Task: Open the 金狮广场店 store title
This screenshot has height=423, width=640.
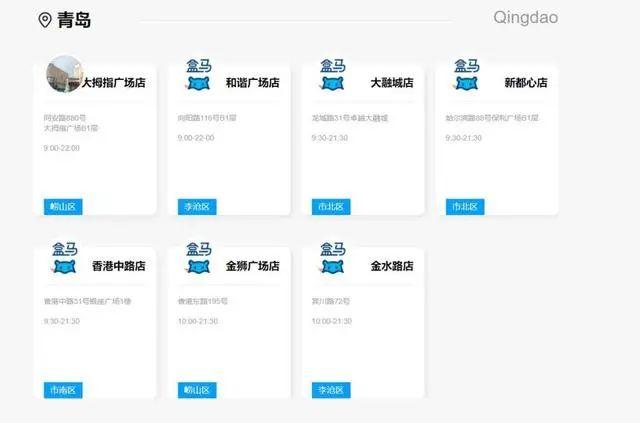Action: pyautogui.click(x=253, y=266)
